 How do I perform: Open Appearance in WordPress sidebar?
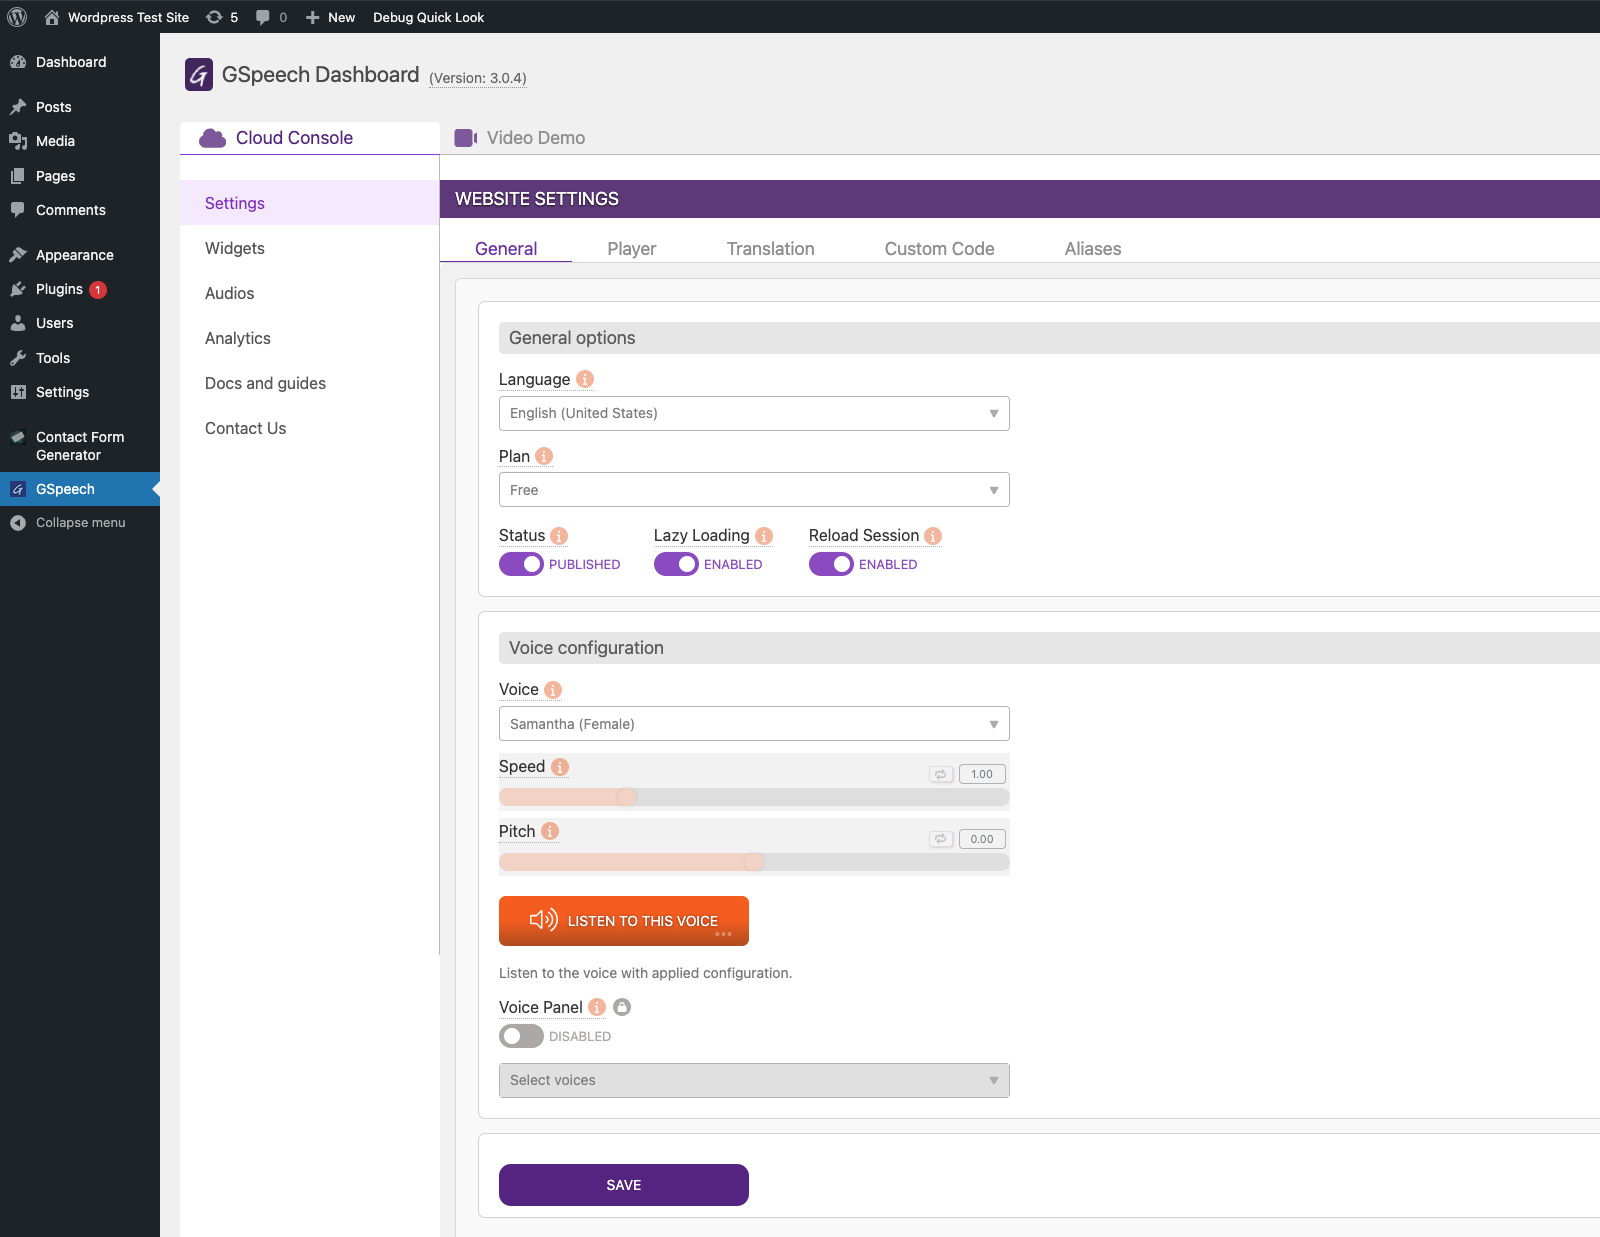tap(75, 255)
